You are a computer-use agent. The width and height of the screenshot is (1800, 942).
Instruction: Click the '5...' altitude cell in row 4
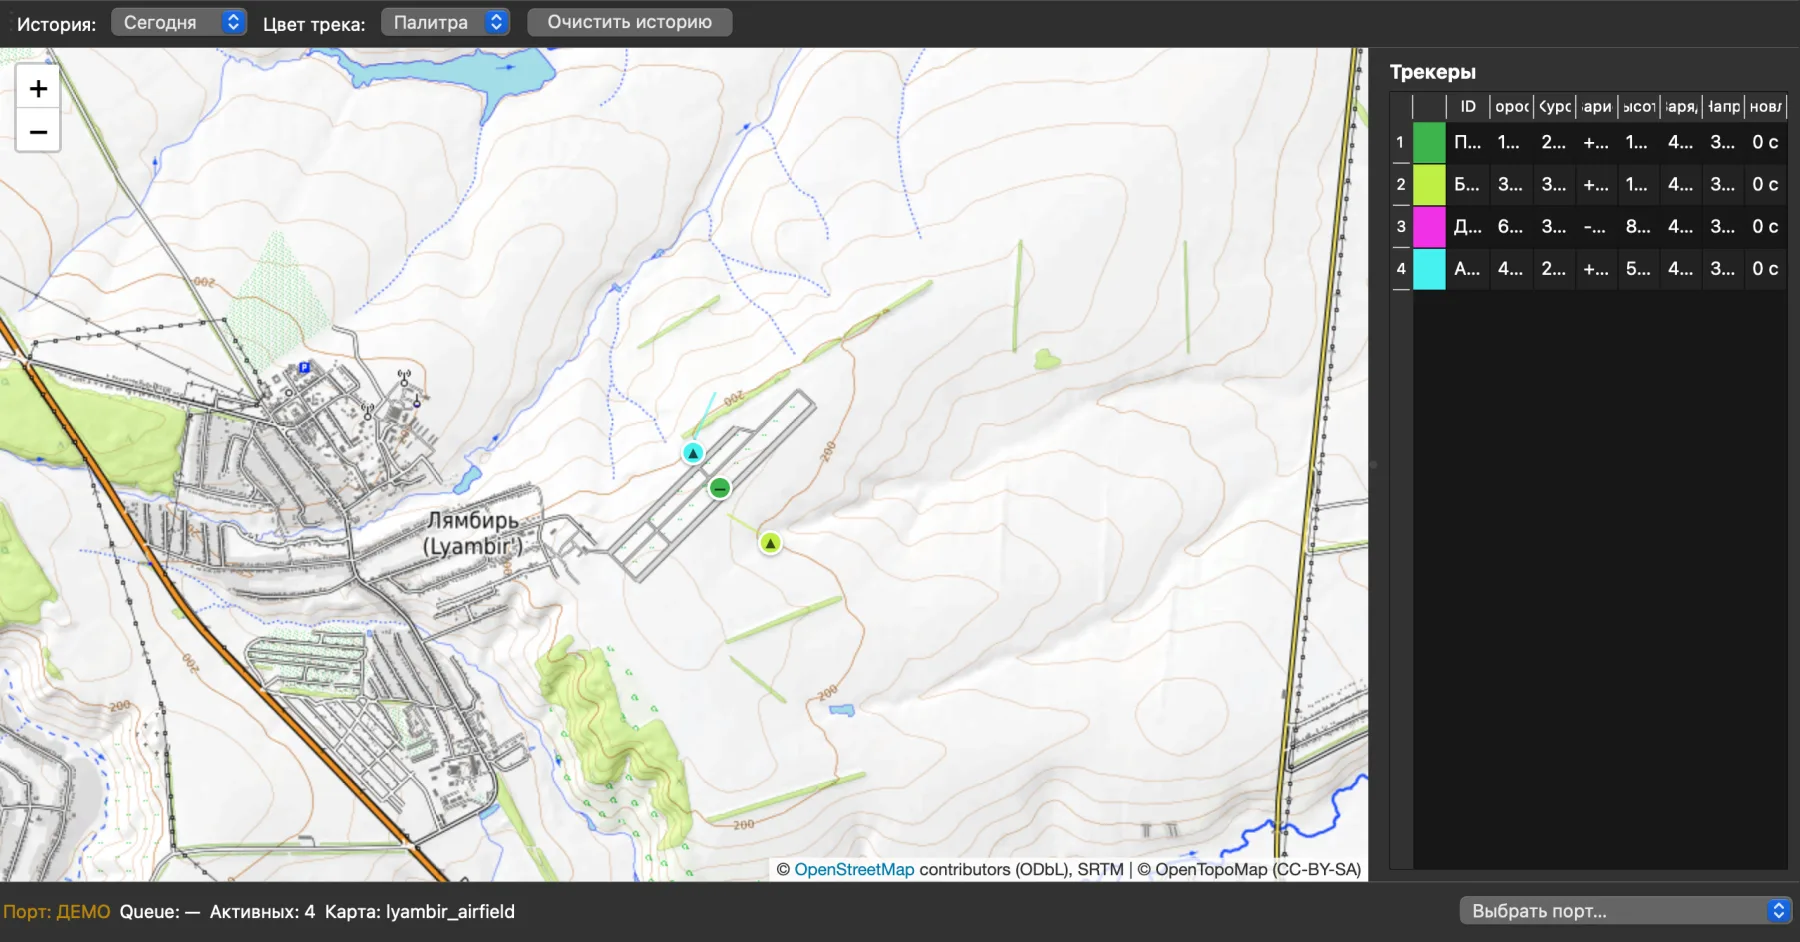tap(1638, 268)
